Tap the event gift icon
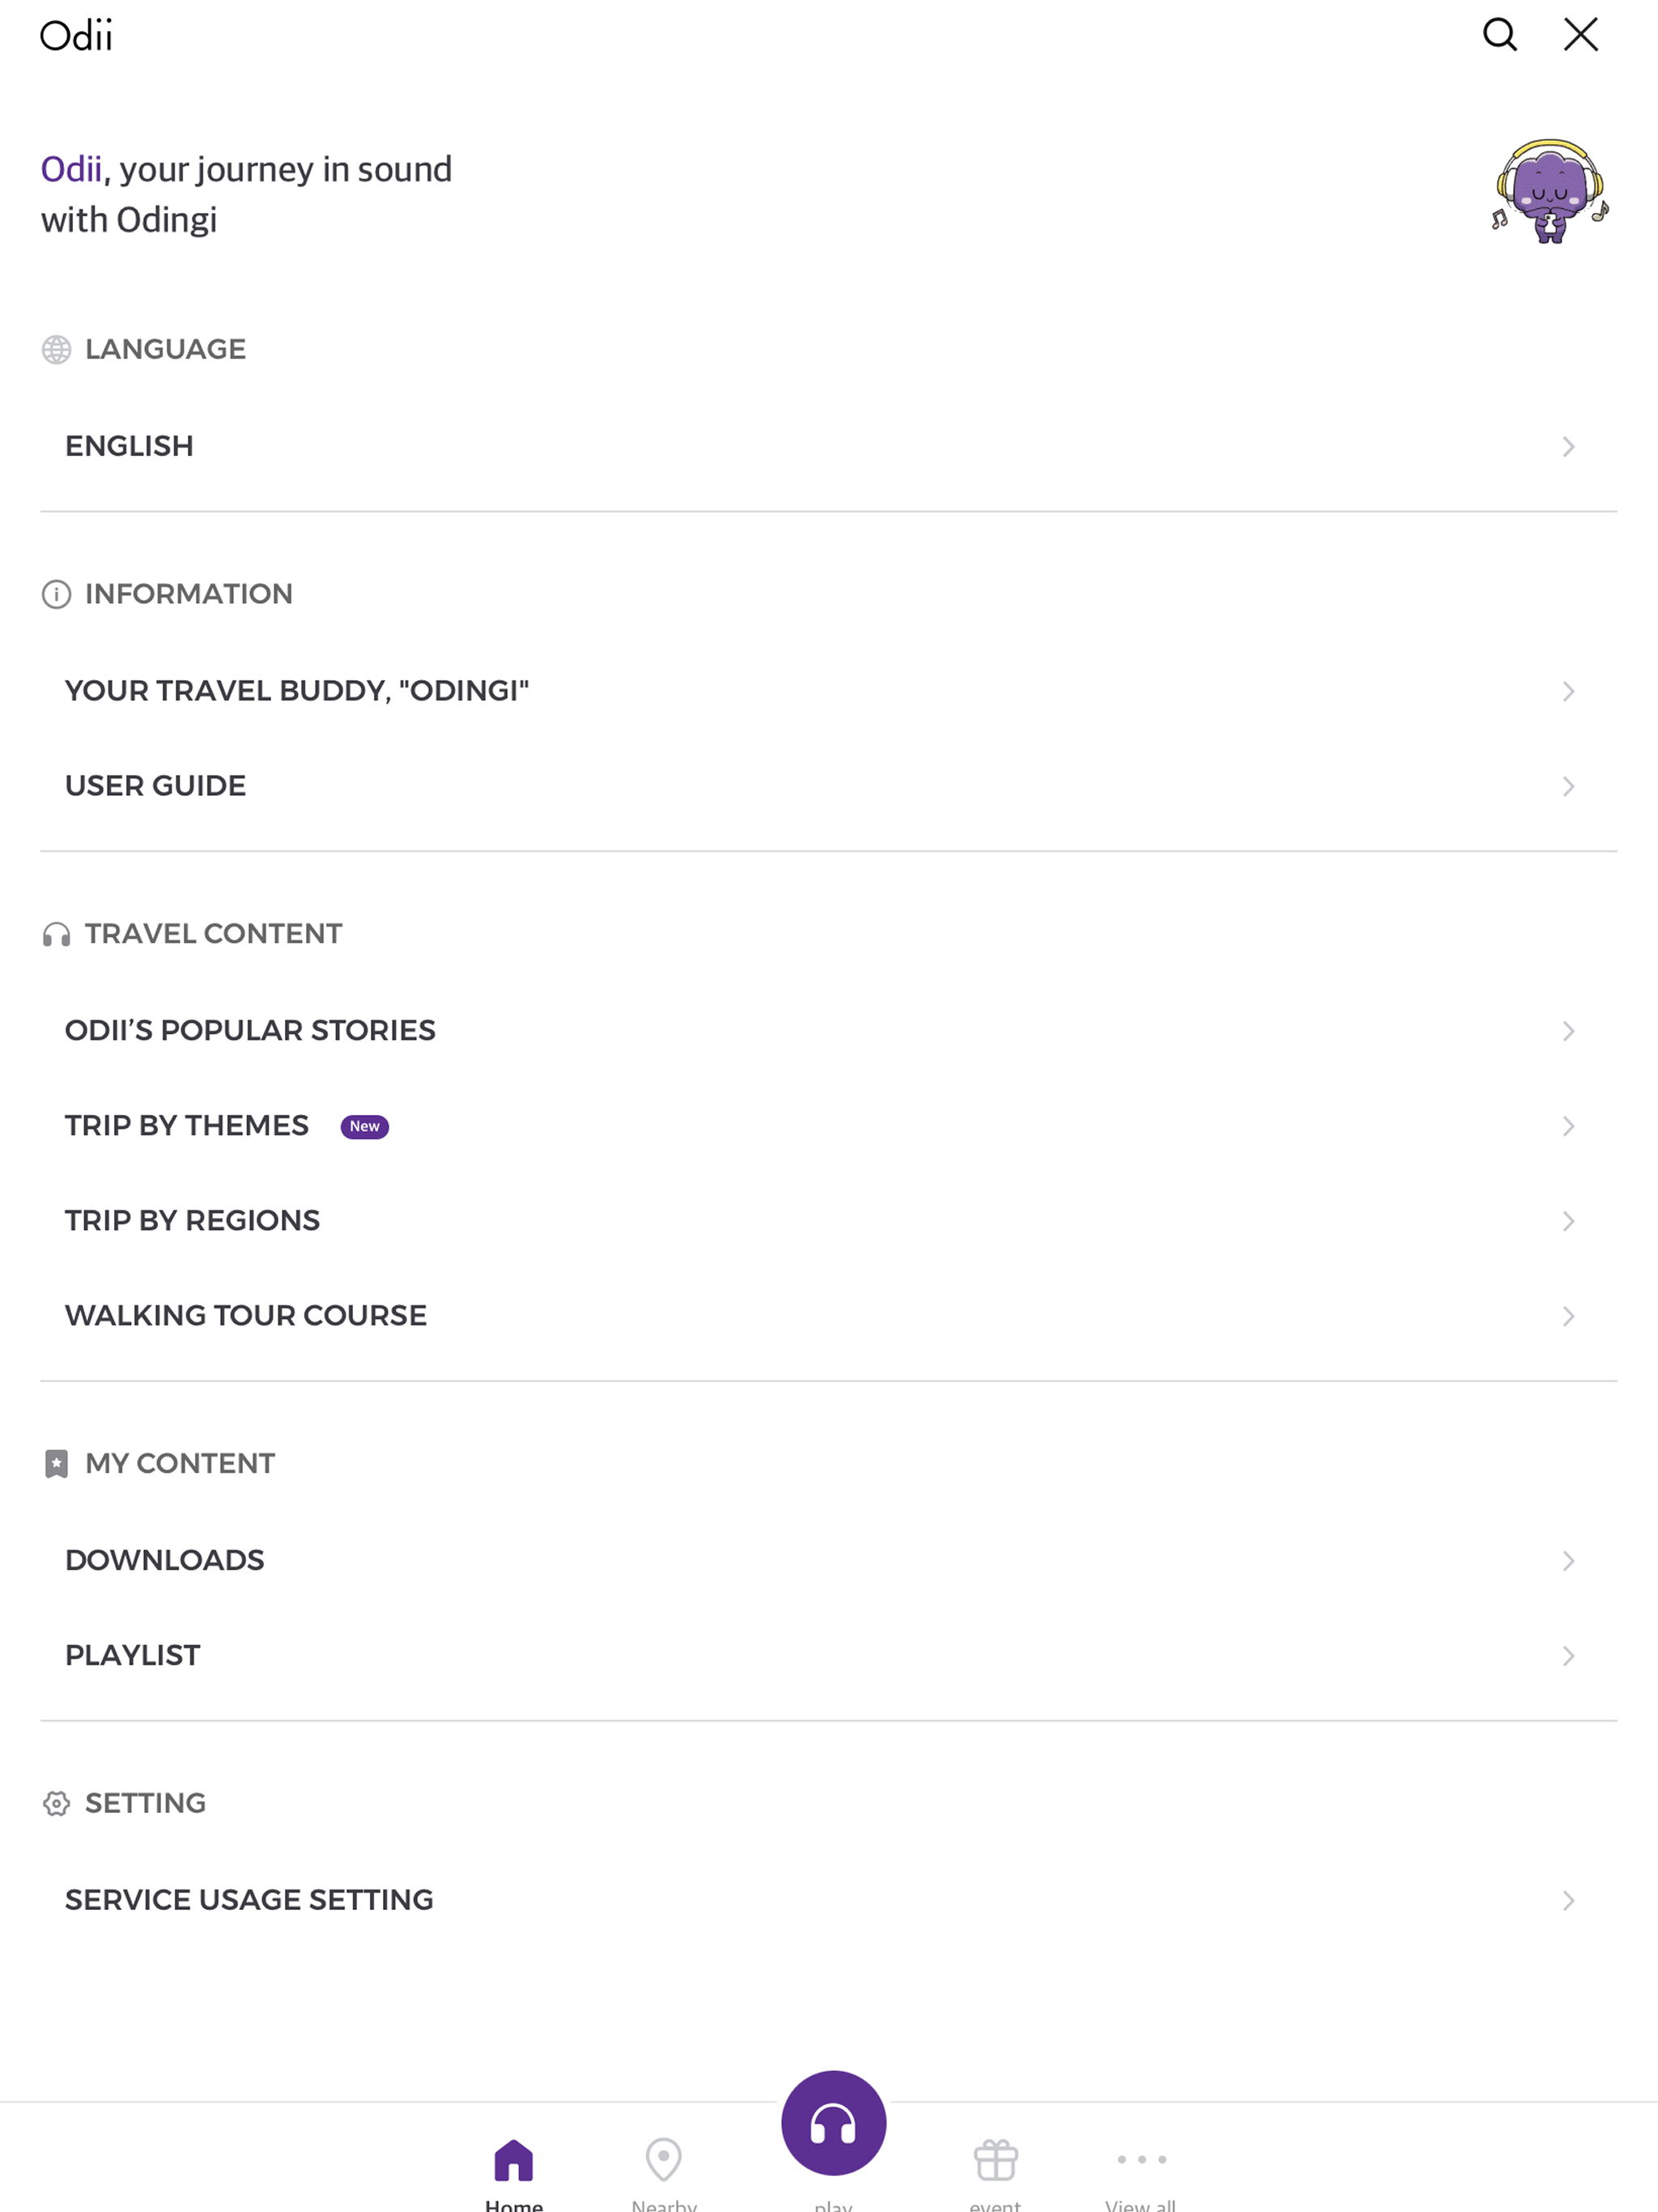Image resolution: width=1658 pixels, height=2212 pixels. pos(995,2159)
